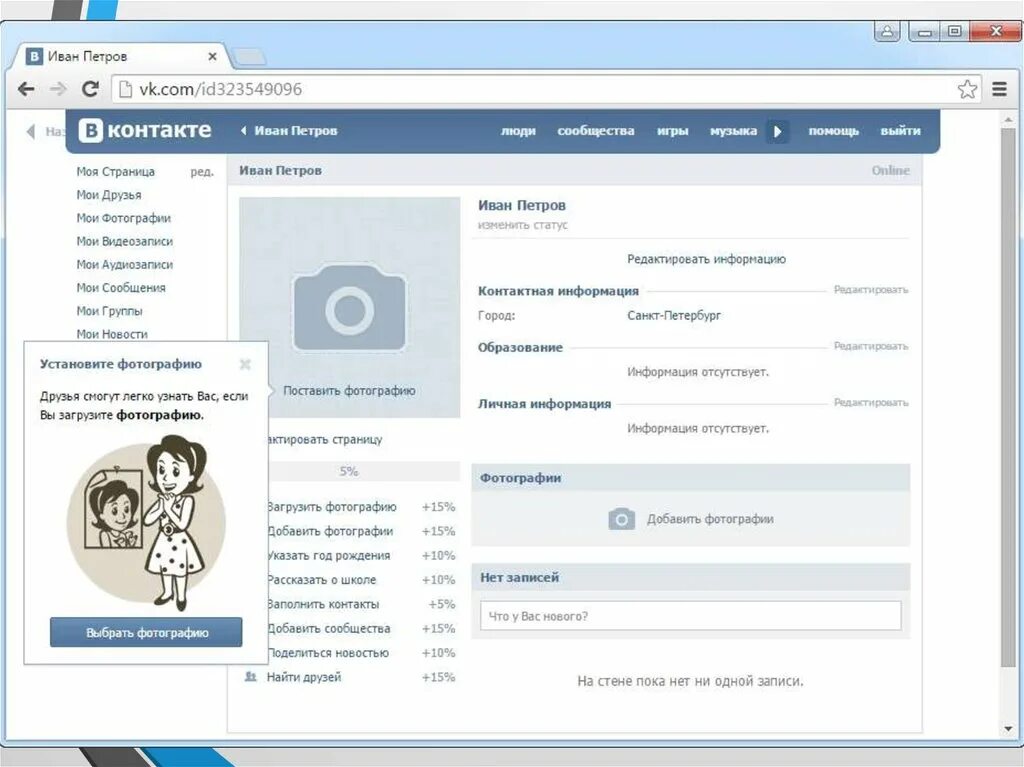1024x767 pixels.
Task: Click Указать год рождения item
Action: click(x=360, y=555)
